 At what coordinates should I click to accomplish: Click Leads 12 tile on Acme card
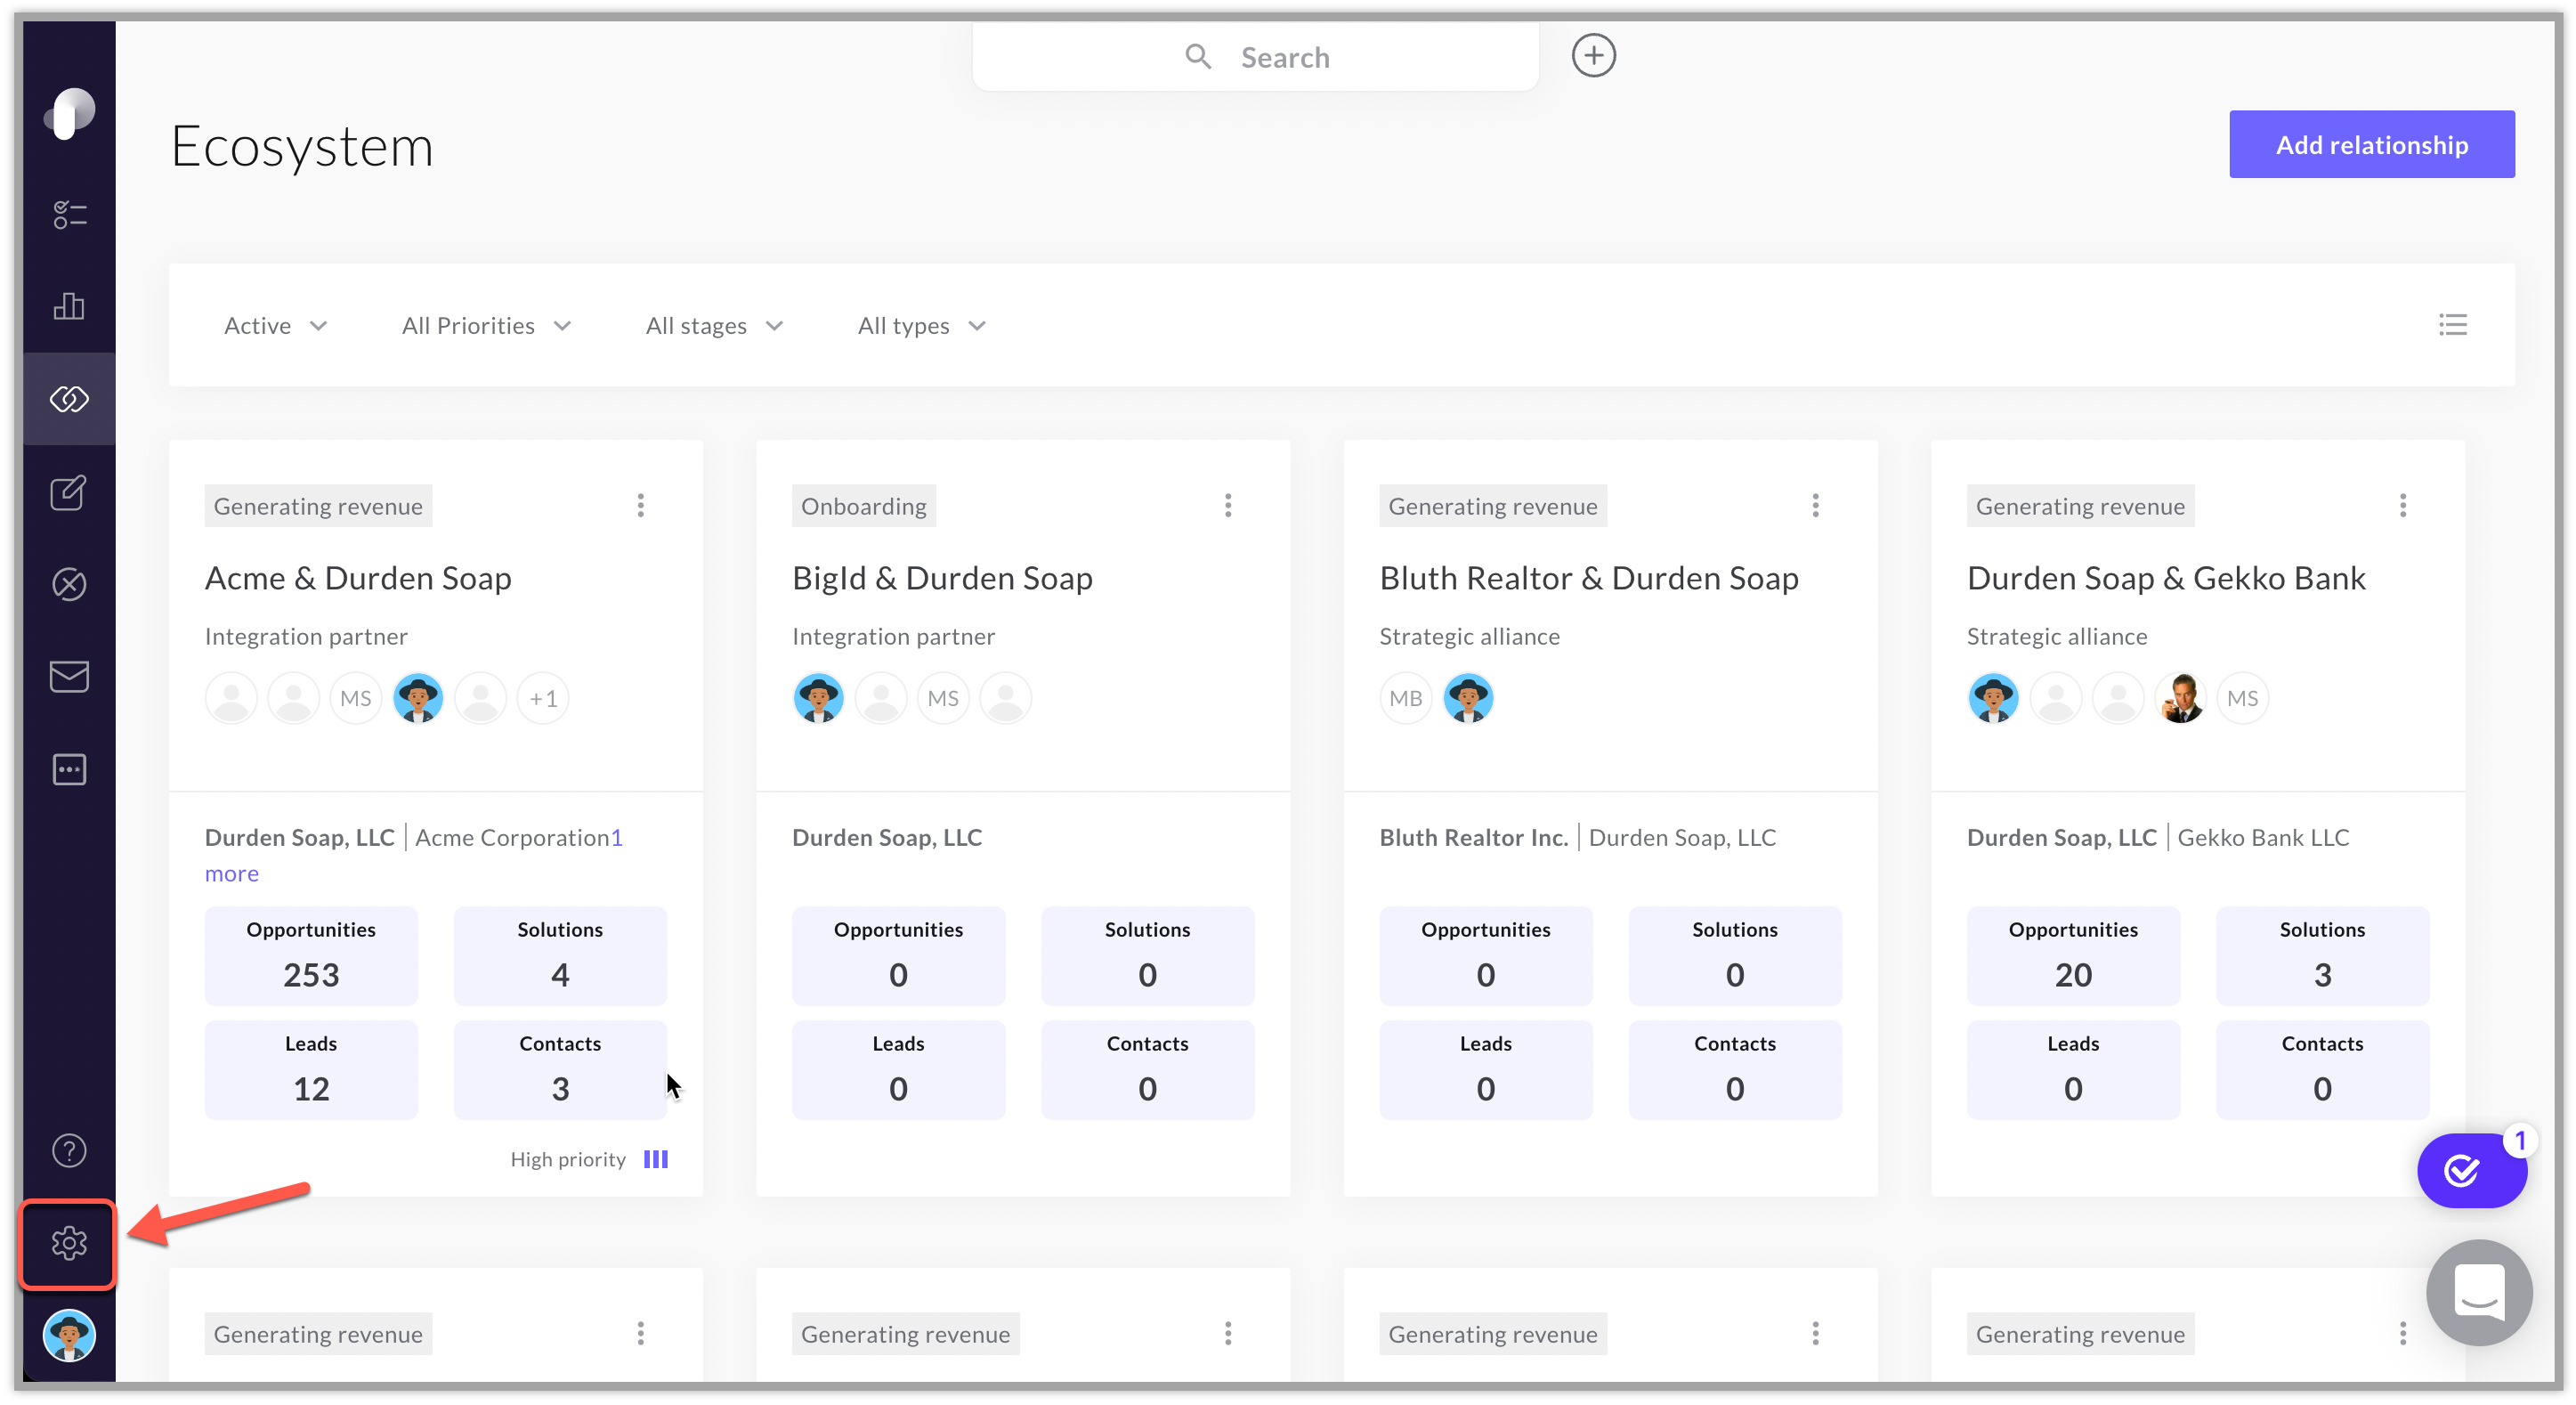(x=311, y=1069)
